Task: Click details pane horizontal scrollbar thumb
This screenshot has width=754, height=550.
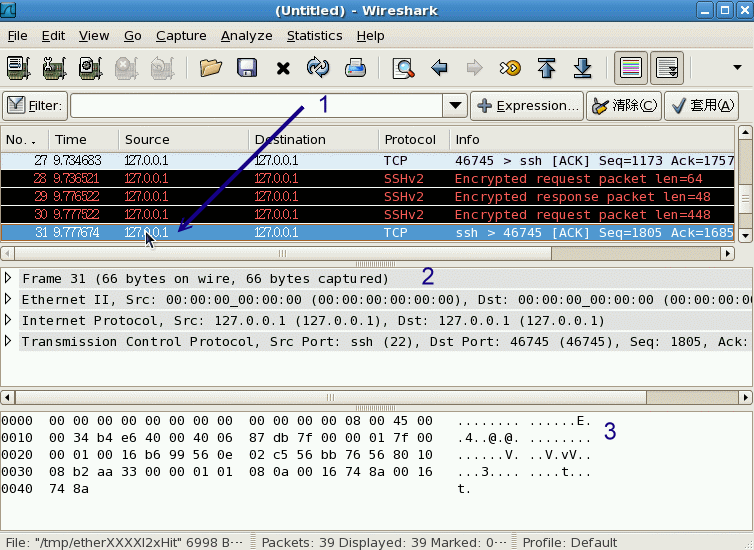Action: pyautogui.click(x=330, y=398)
